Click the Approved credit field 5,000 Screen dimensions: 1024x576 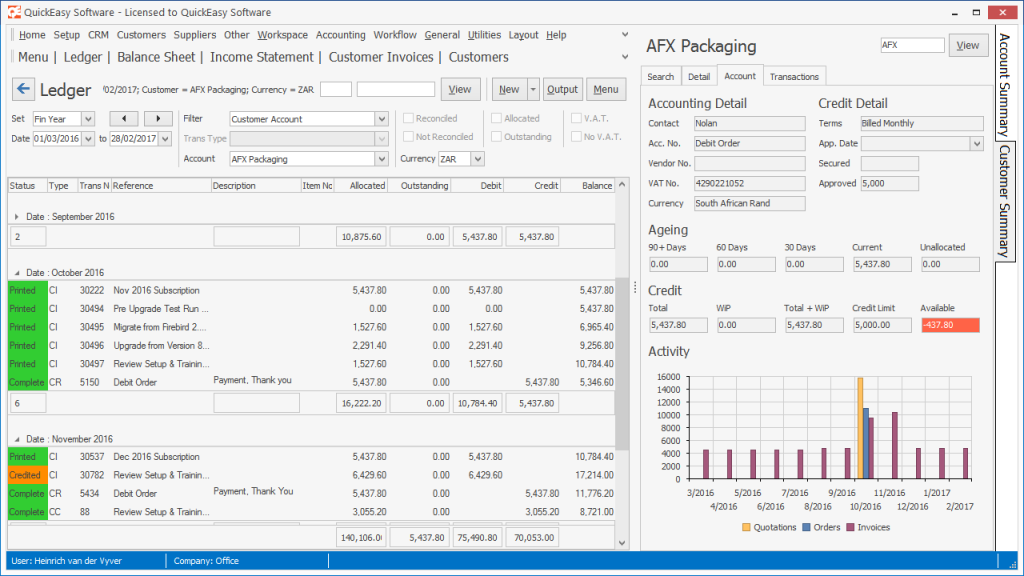coord(889,184)
